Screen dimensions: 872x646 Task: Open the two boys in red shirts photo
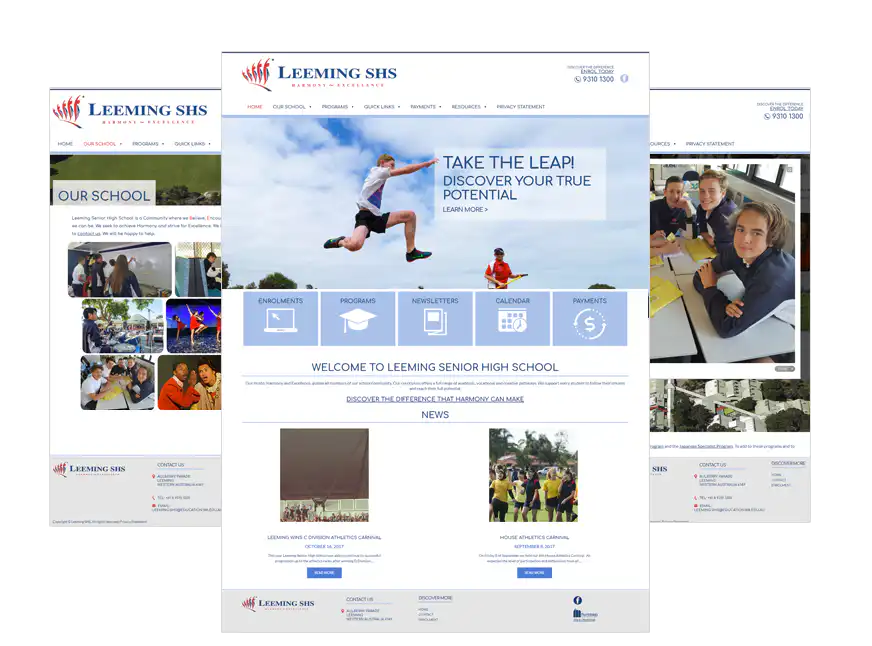click(x=190, y=382)
